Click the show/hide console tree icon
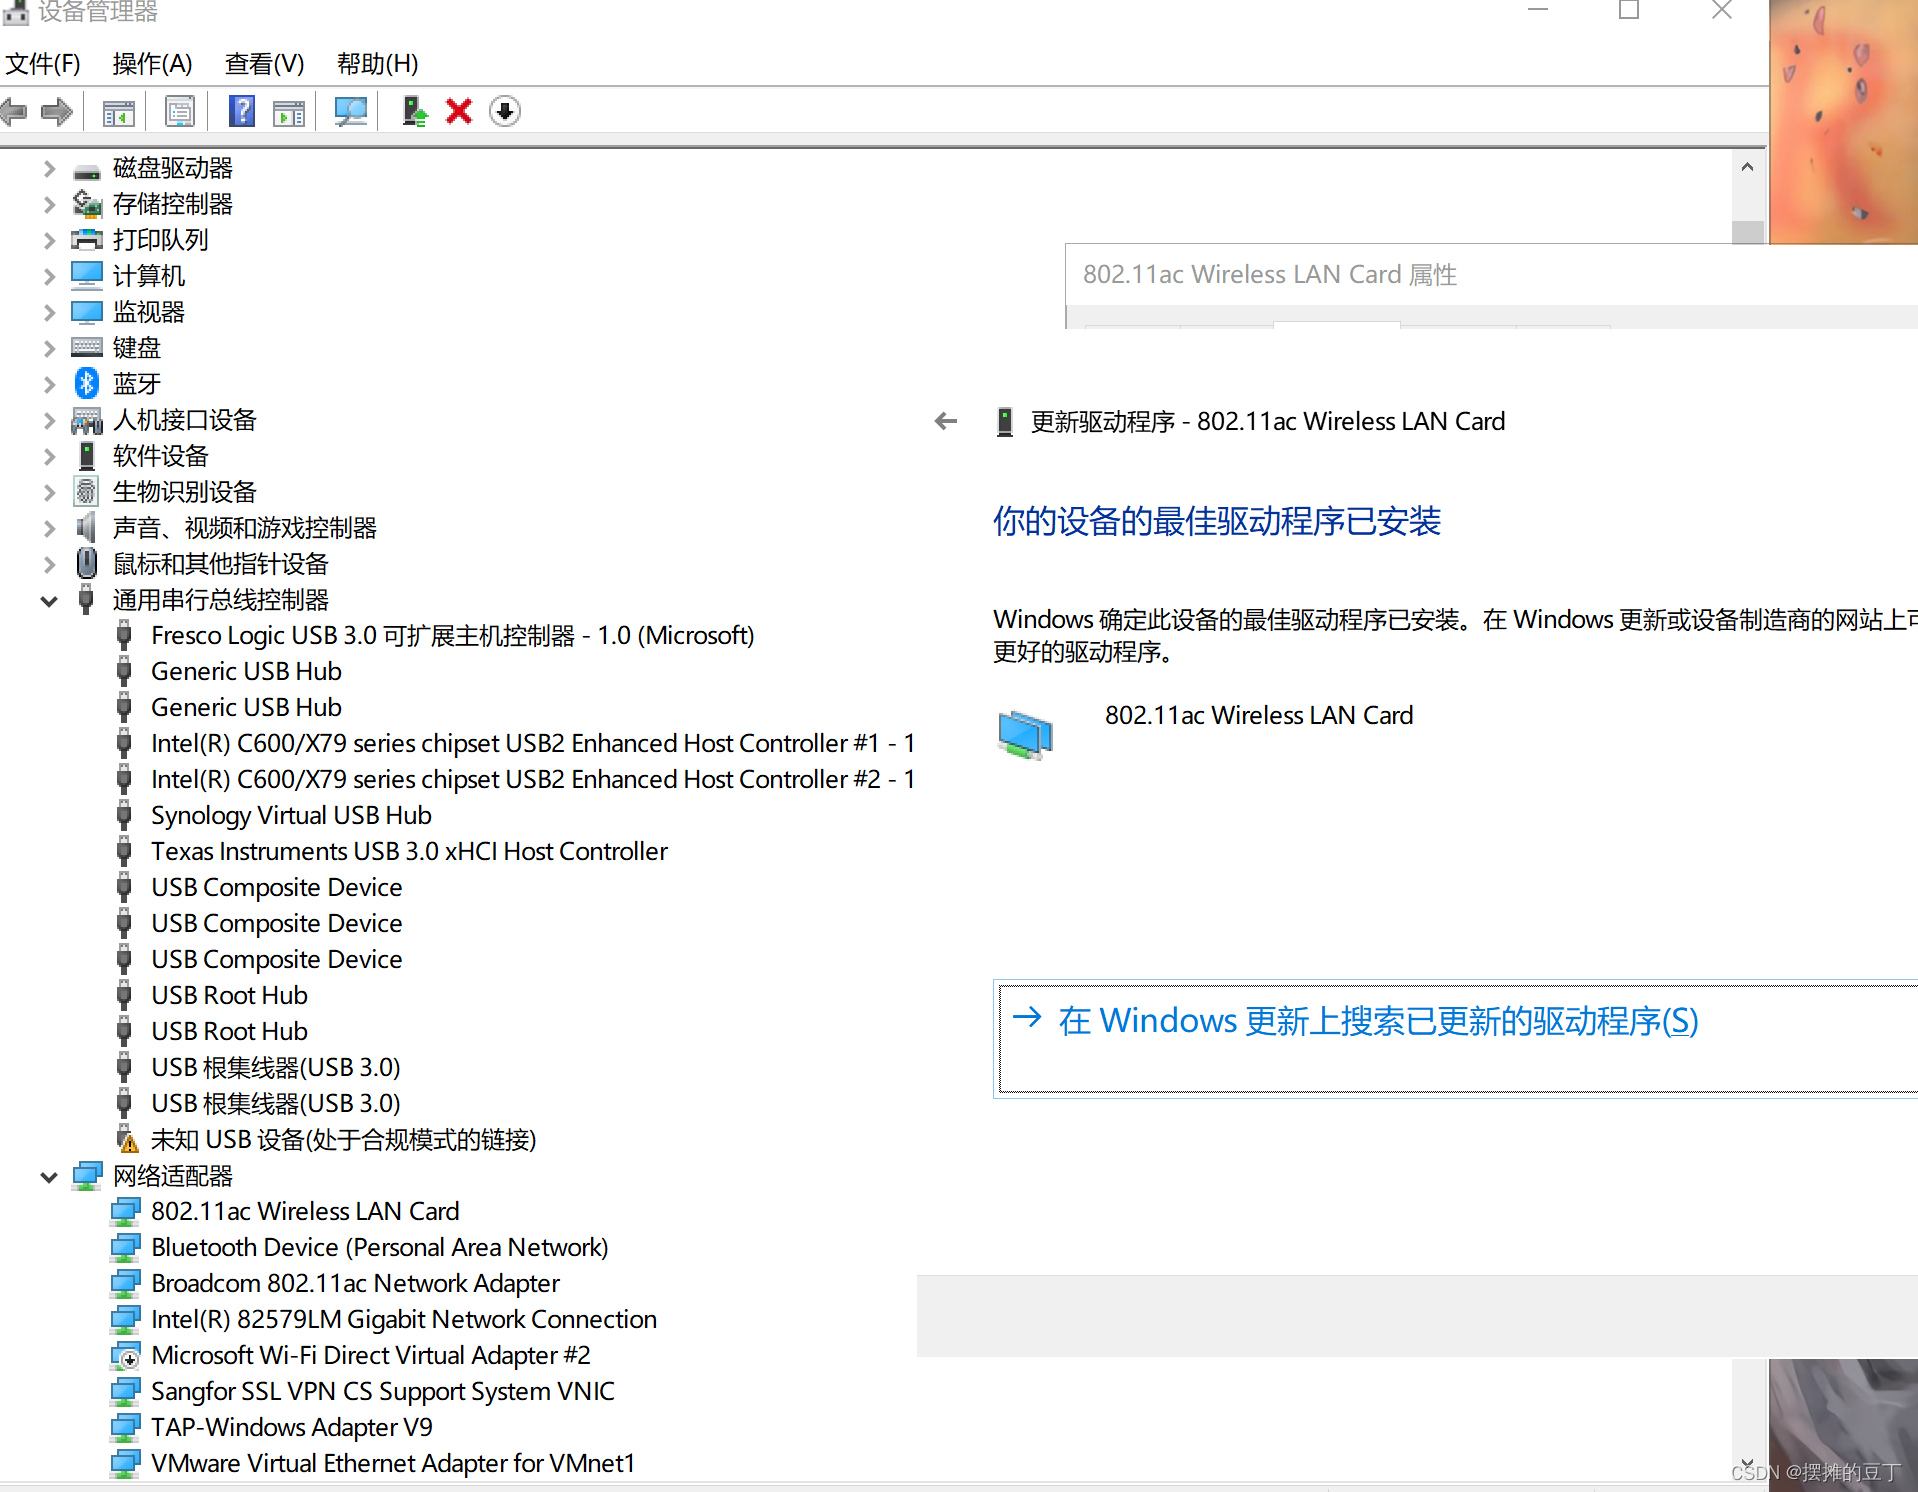This screenshot has height=1492, width=1918. pos(119,112)
